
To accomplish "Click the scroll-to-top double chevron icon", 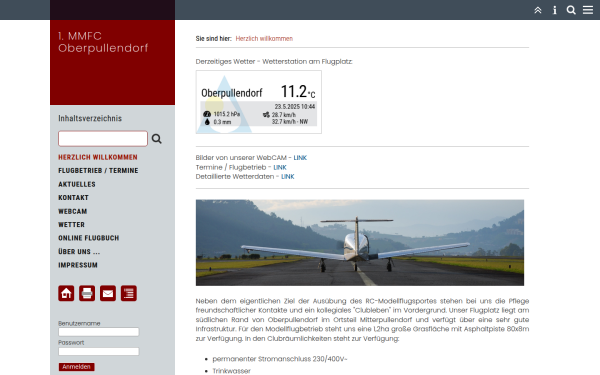I will tap(538, 10).
